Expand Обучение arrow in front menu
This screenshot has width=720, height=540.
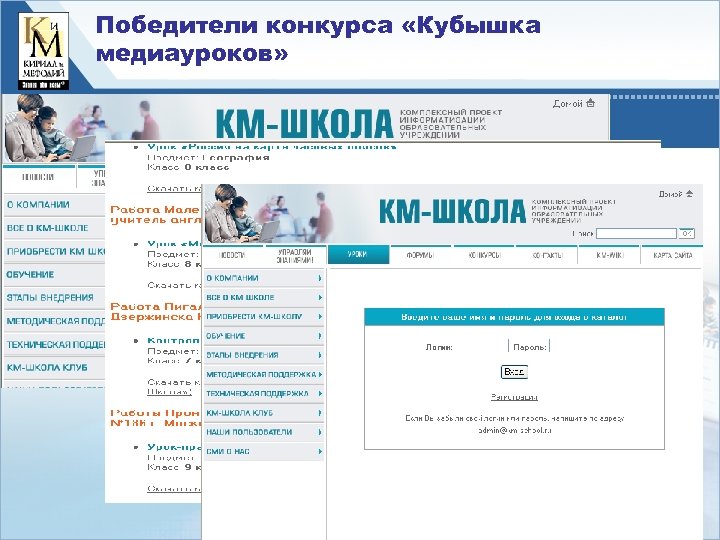pos(320,336)
